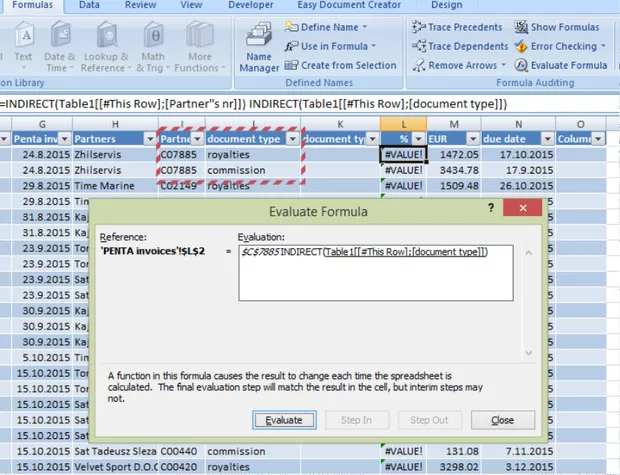Select cell with value 3434.78
The width and height of the screenshot is (620, 475).
click(x=454, y=170)
